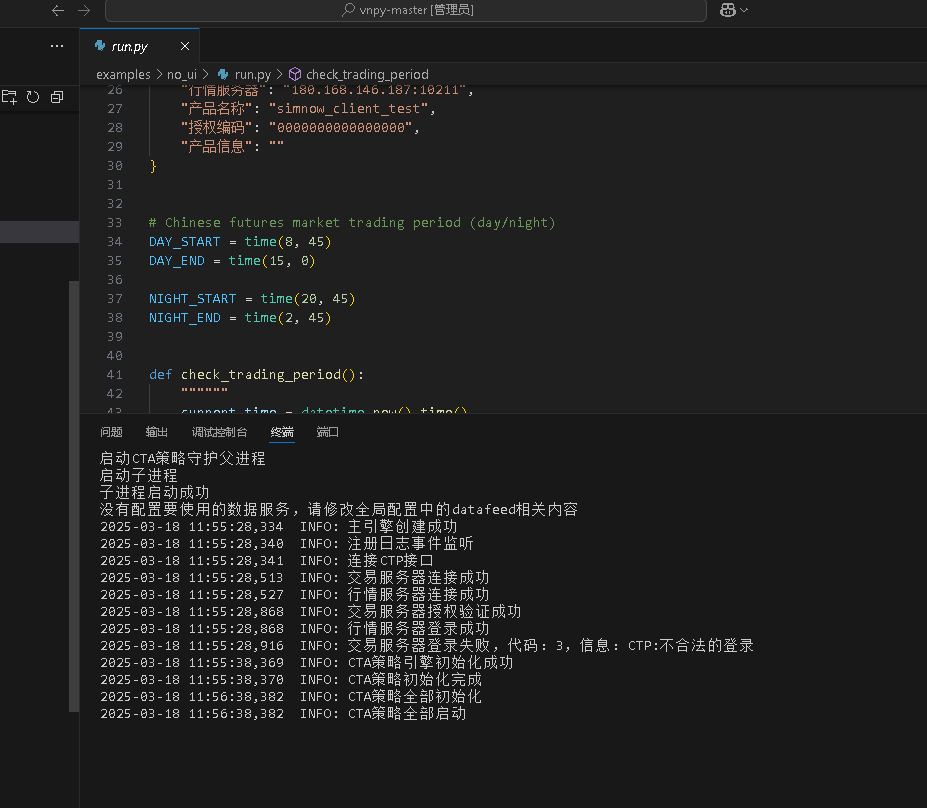Click NIGHT_START on line 37
Screen dimensions: 927x808
pos(192,298)
